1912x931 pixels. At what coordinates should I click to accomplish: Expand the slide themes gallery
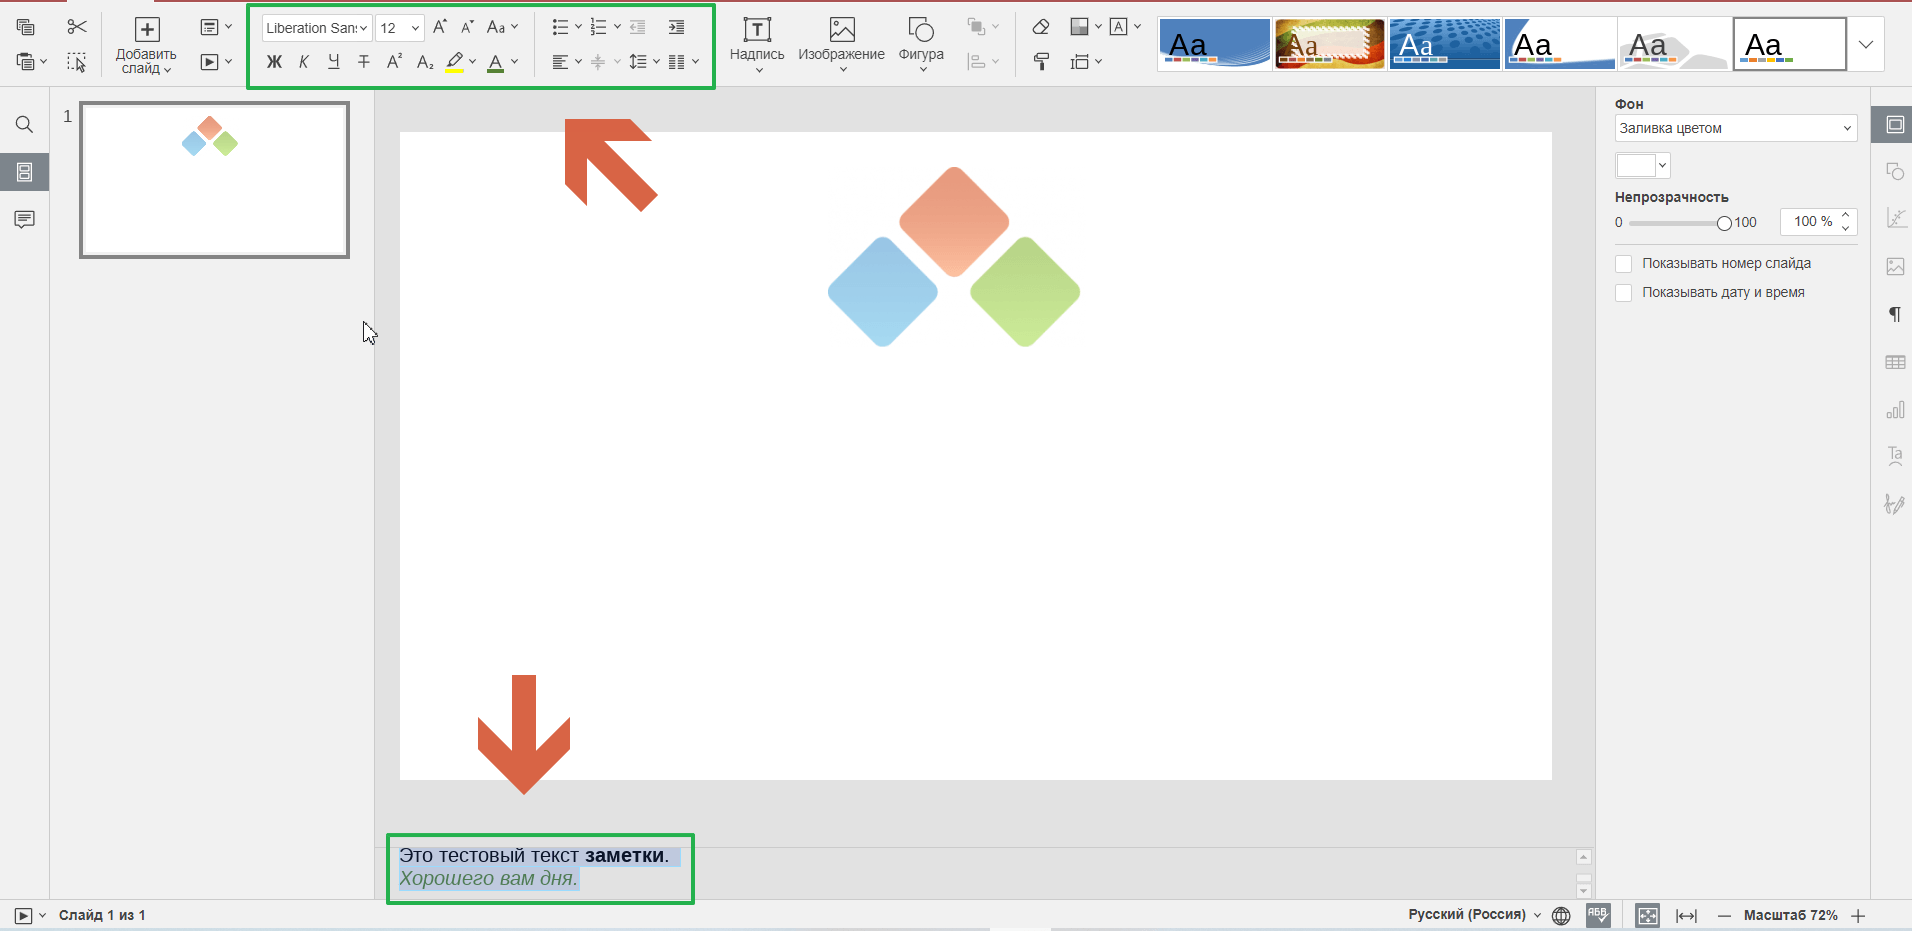tap(1865, 45)
